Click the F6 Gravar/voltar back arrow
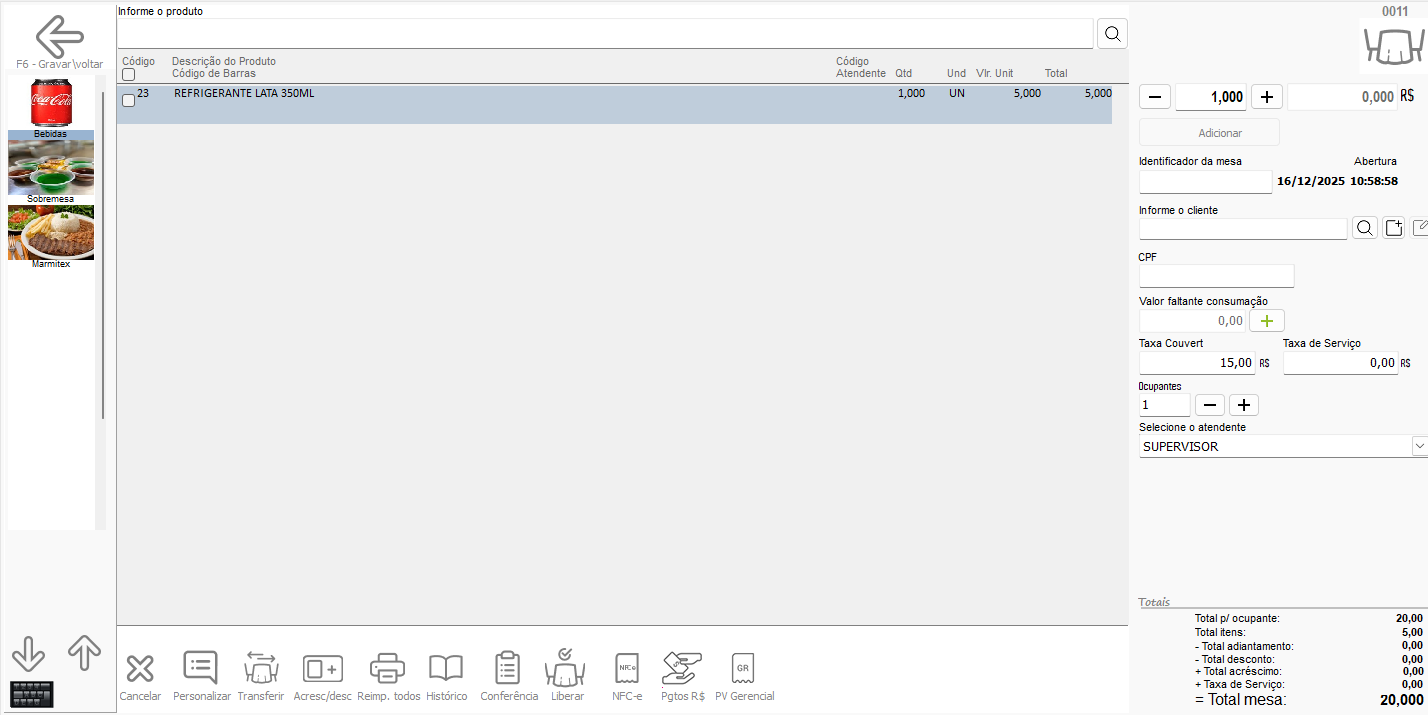 tap(59, 37)
